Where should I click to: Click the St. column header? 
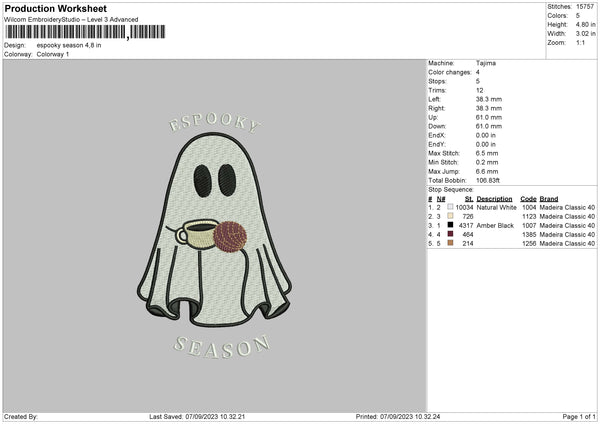[x=469, y=199]
